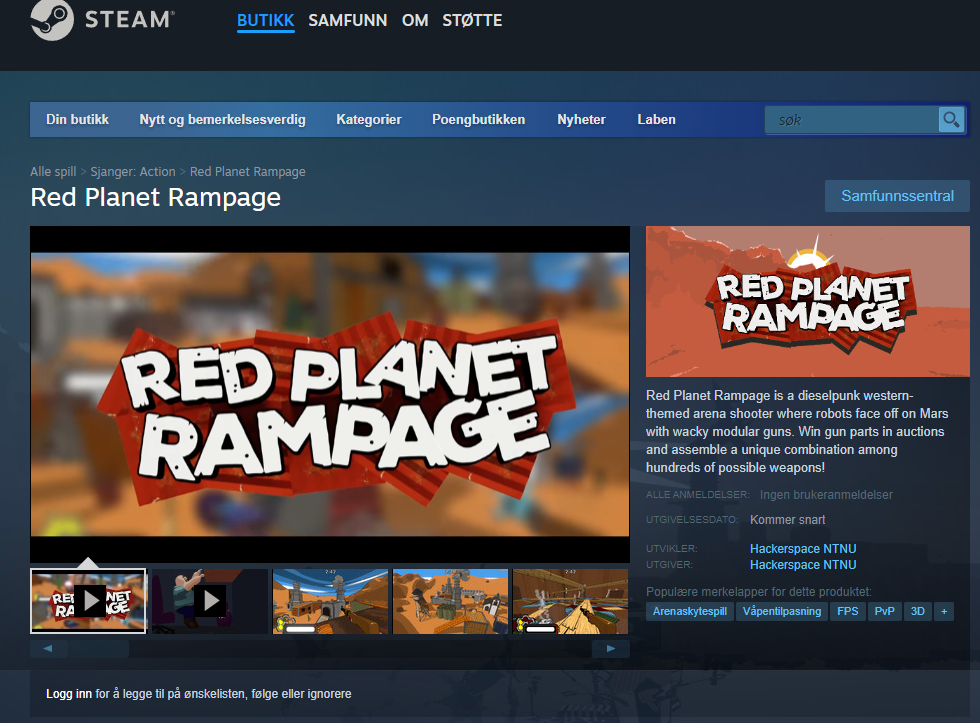Image resolution: width=980 pixels, height=723 pixels.
Task: Click the Hackerspace NTNU publisher link
Action: coord(803,565)
